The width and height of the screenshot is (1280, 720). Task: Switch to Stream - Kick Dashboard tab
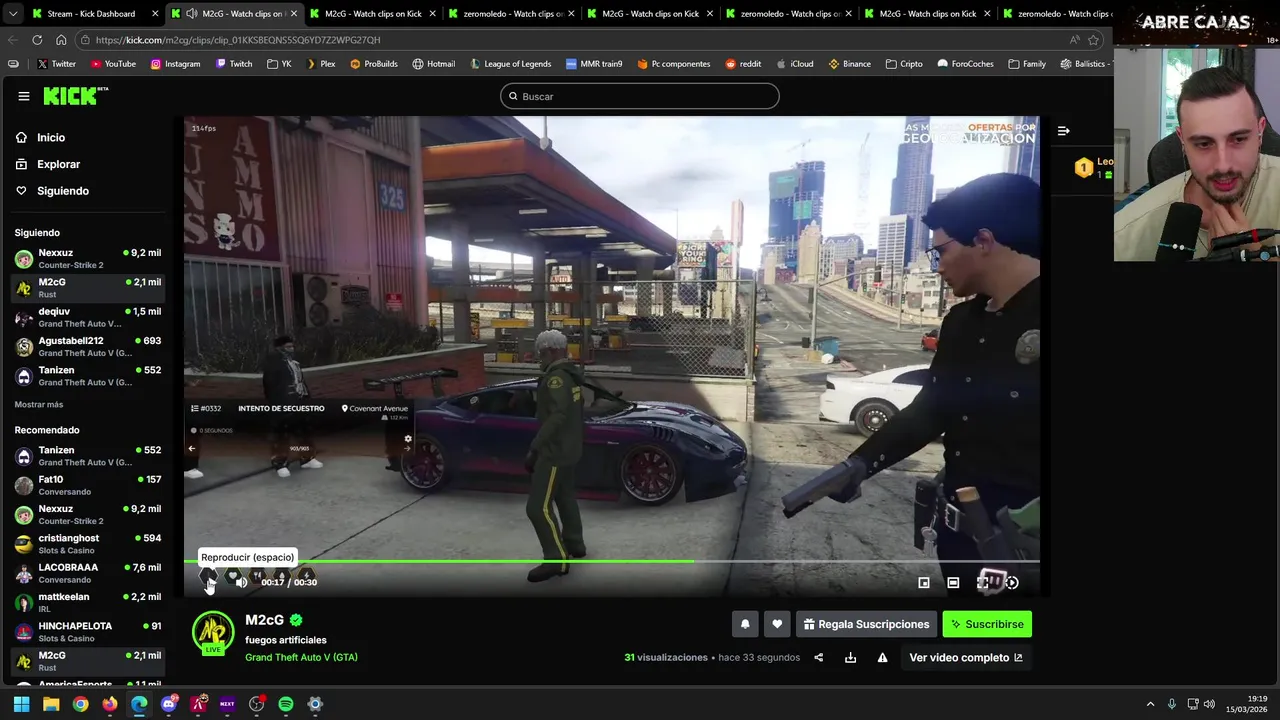tap(92, 14)
